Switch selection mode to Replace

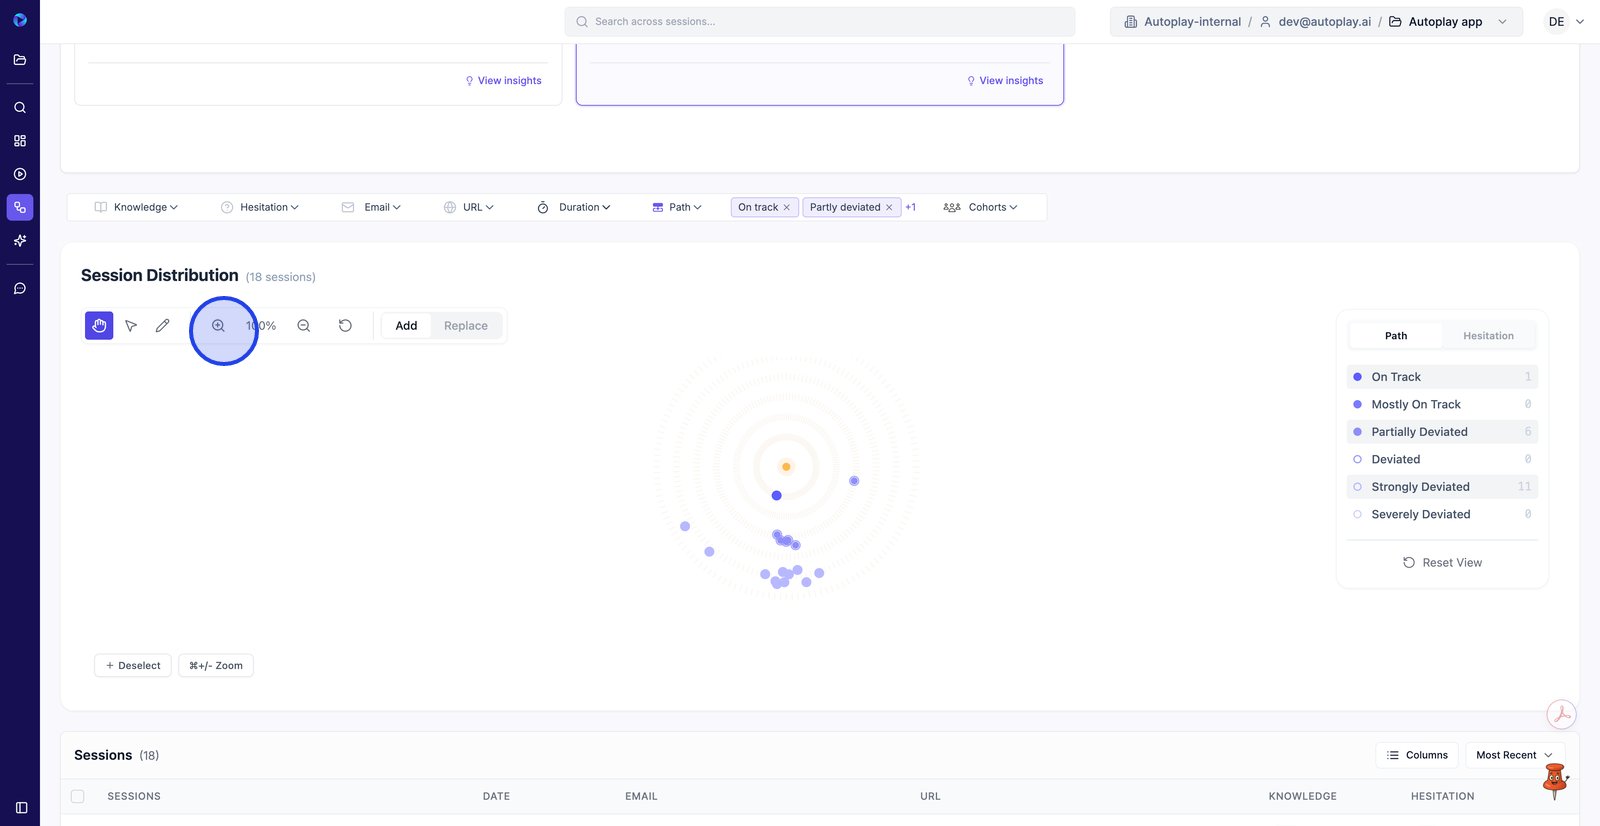tap(466, 326)
